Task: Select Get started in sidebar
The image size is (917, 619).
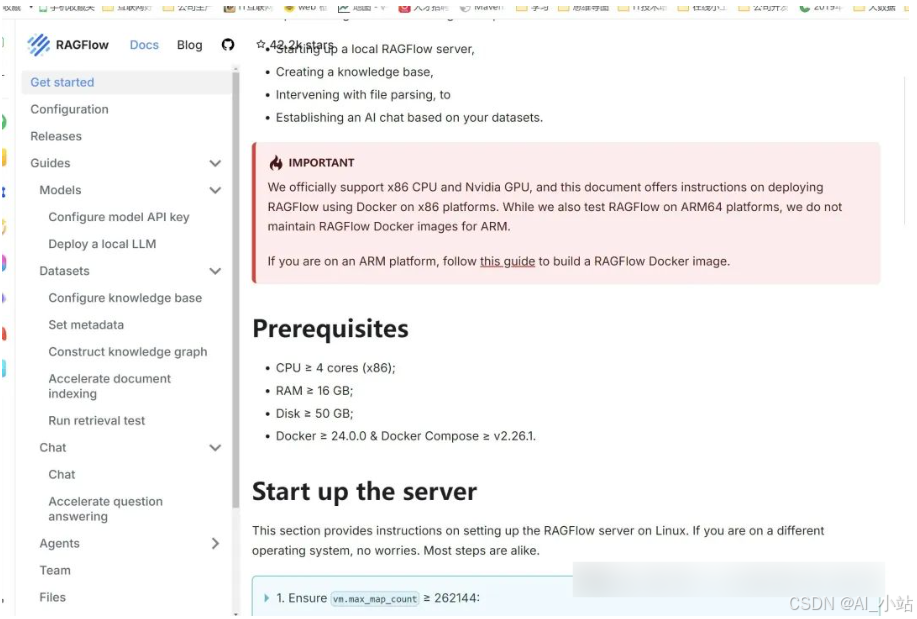Action: [x=127, y=82]
